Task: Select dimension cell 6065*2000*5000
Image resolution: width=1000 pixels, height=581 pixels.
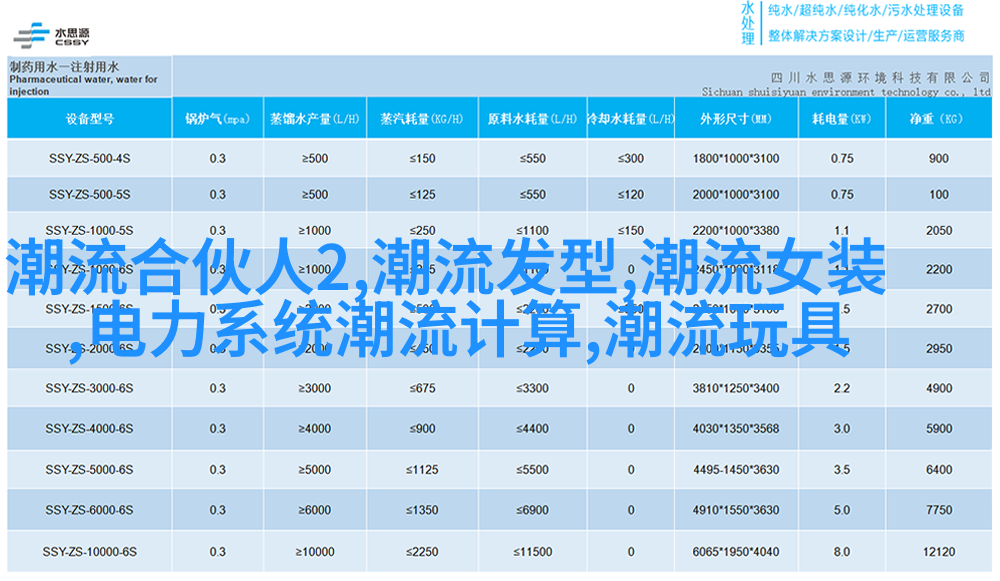Action: point(735,551)
